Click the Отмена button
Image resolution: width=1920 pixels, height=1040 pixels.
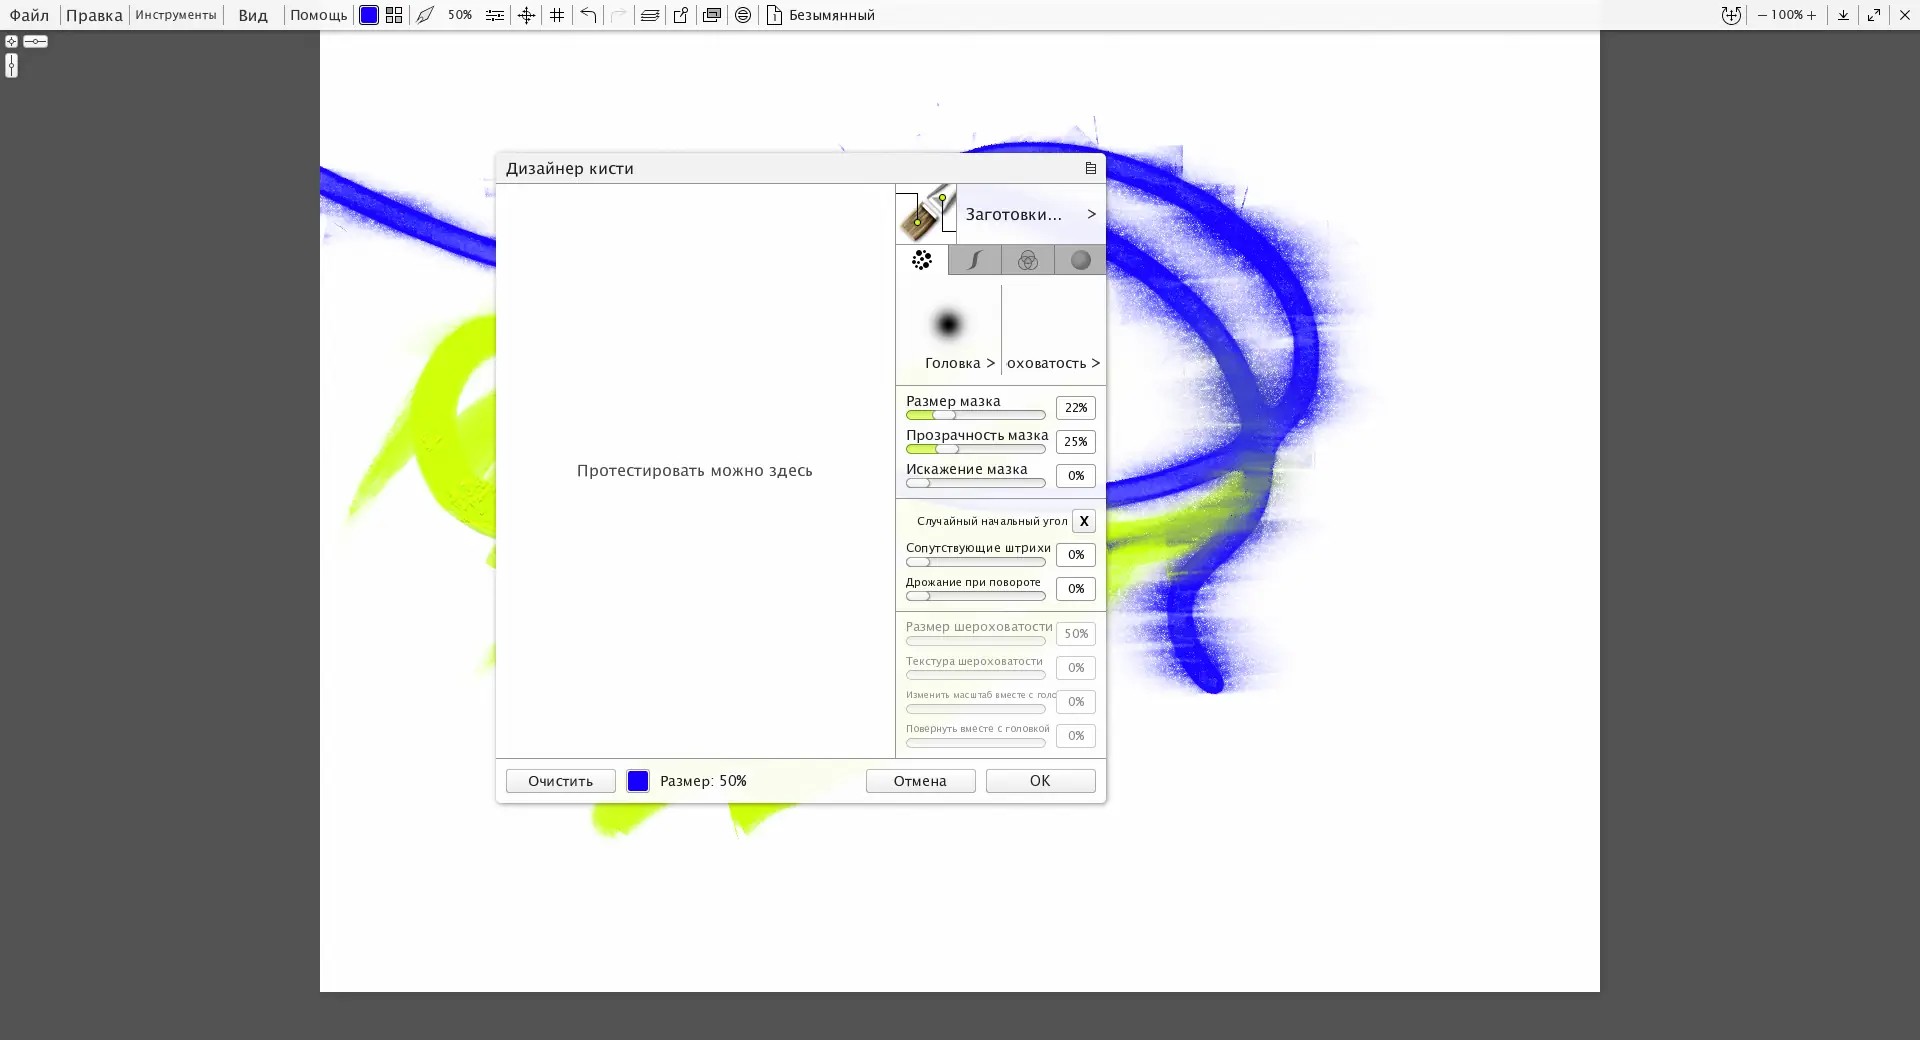(x=921, y=781)
